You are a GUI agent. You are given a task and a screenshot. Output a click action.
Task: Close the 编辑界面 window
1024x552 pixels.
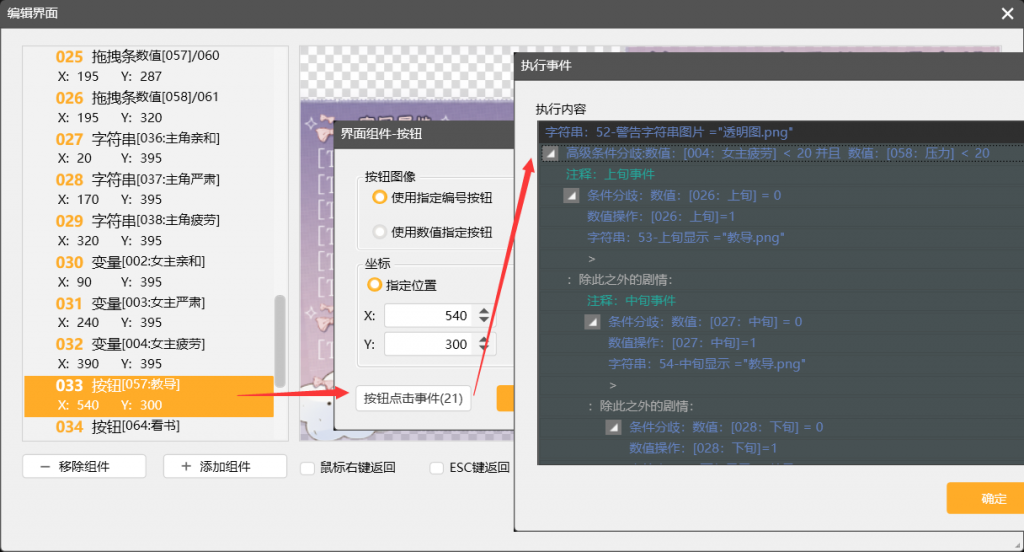1007,13
